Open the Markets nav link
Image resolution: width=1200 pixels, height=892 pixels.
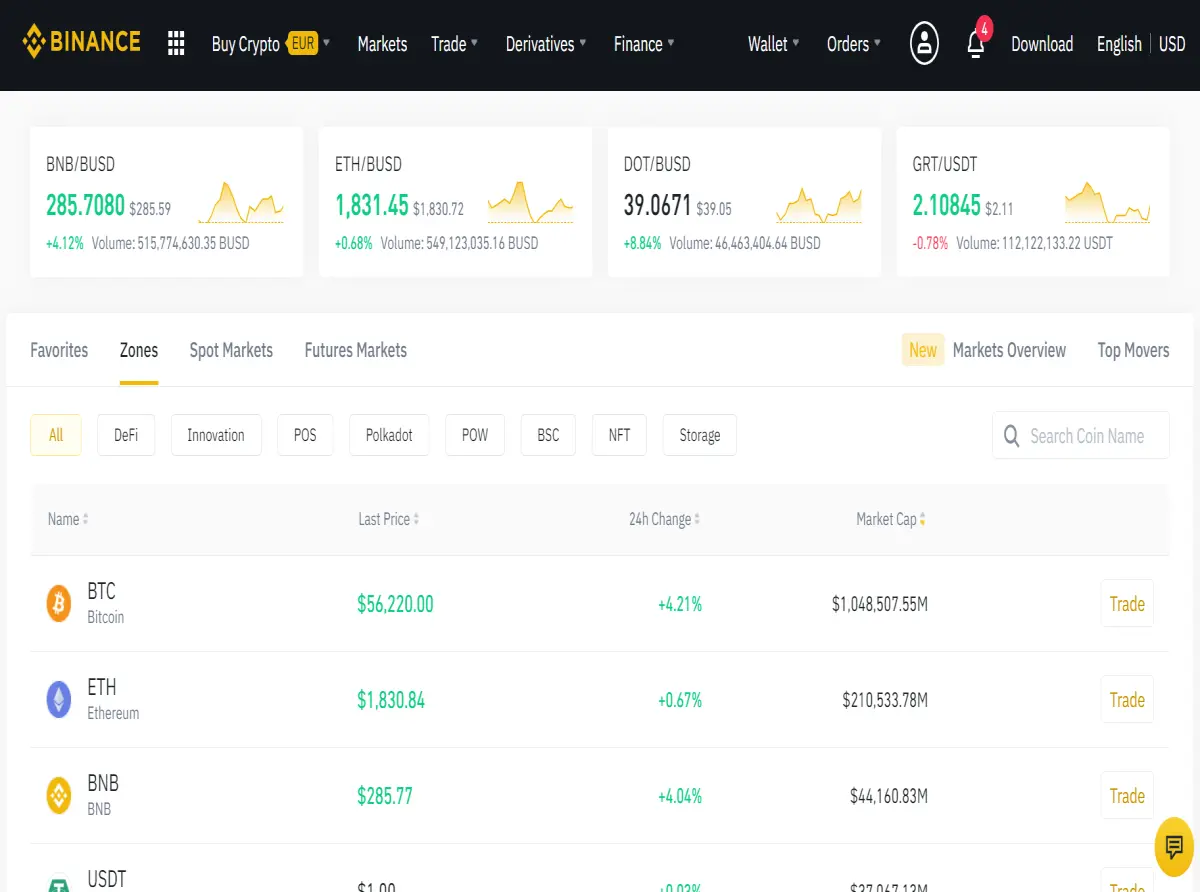(x=382, y=44)
